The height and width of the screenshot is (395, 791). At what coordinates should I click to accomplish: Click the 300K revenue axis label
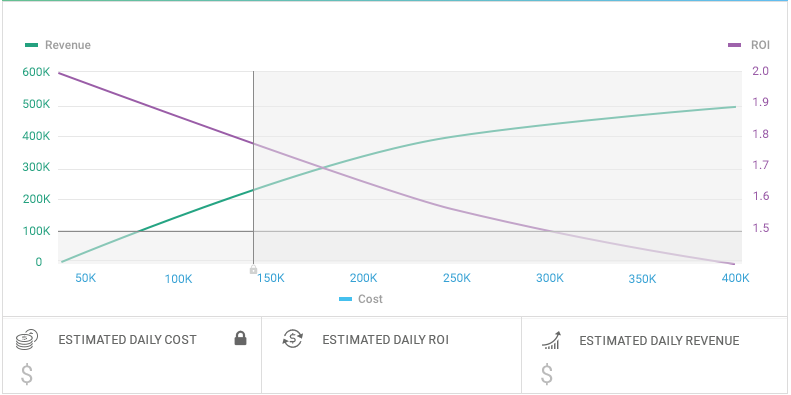pos(36,167)
